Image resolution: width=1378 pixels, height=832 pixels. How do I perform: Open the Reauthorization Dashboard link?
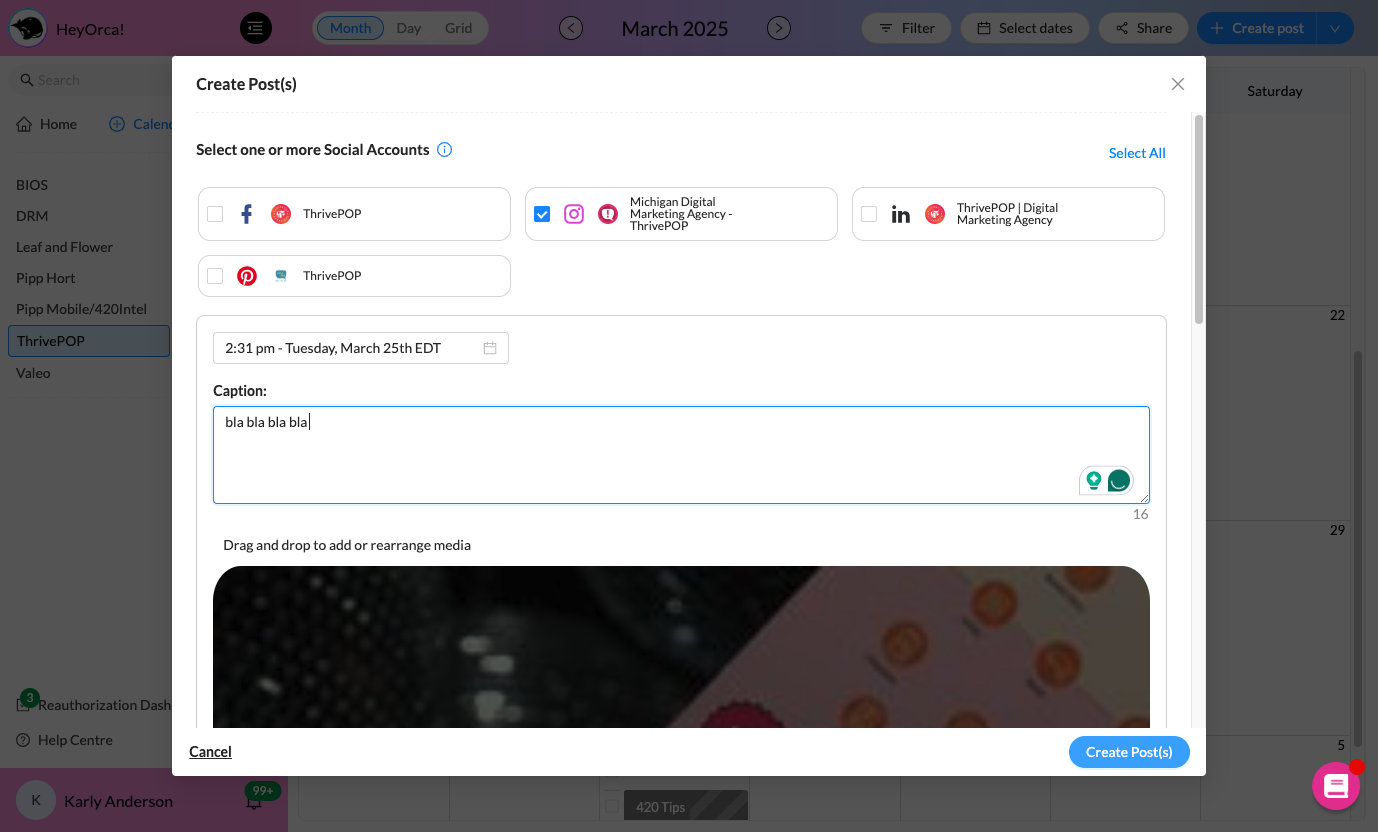click(94, 705)
